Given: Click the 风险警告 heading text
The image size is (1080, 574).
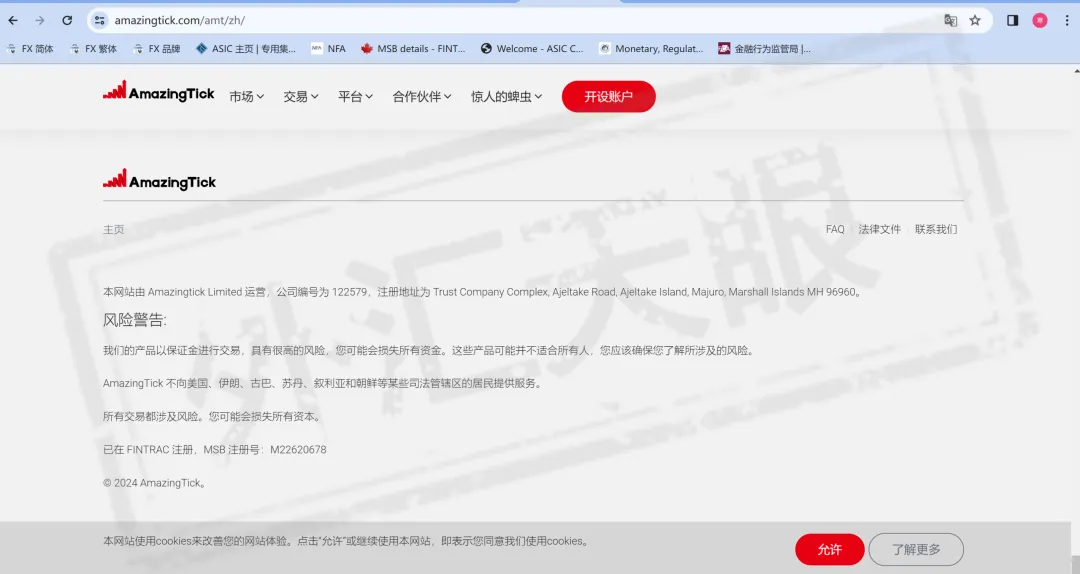Looking at the screenshot, I should coord(135,320).
